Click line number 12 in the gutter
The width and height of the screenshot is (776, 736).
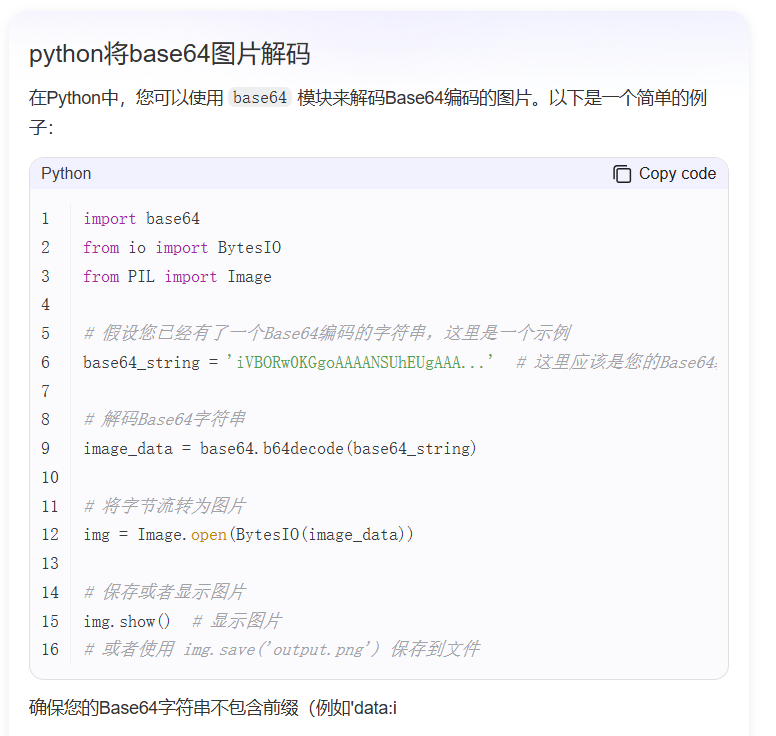click(50, 535)
